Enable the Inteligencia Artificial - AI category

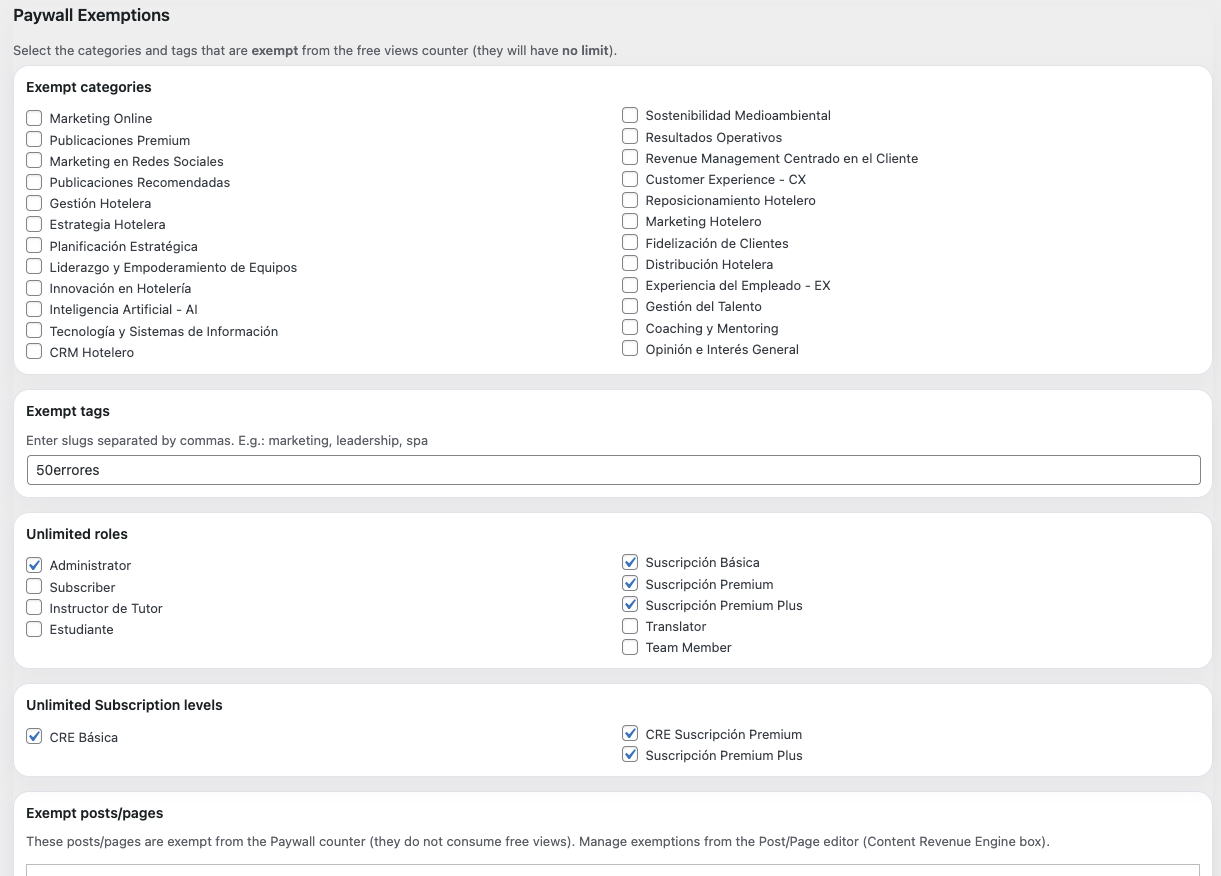pos(34,309)
